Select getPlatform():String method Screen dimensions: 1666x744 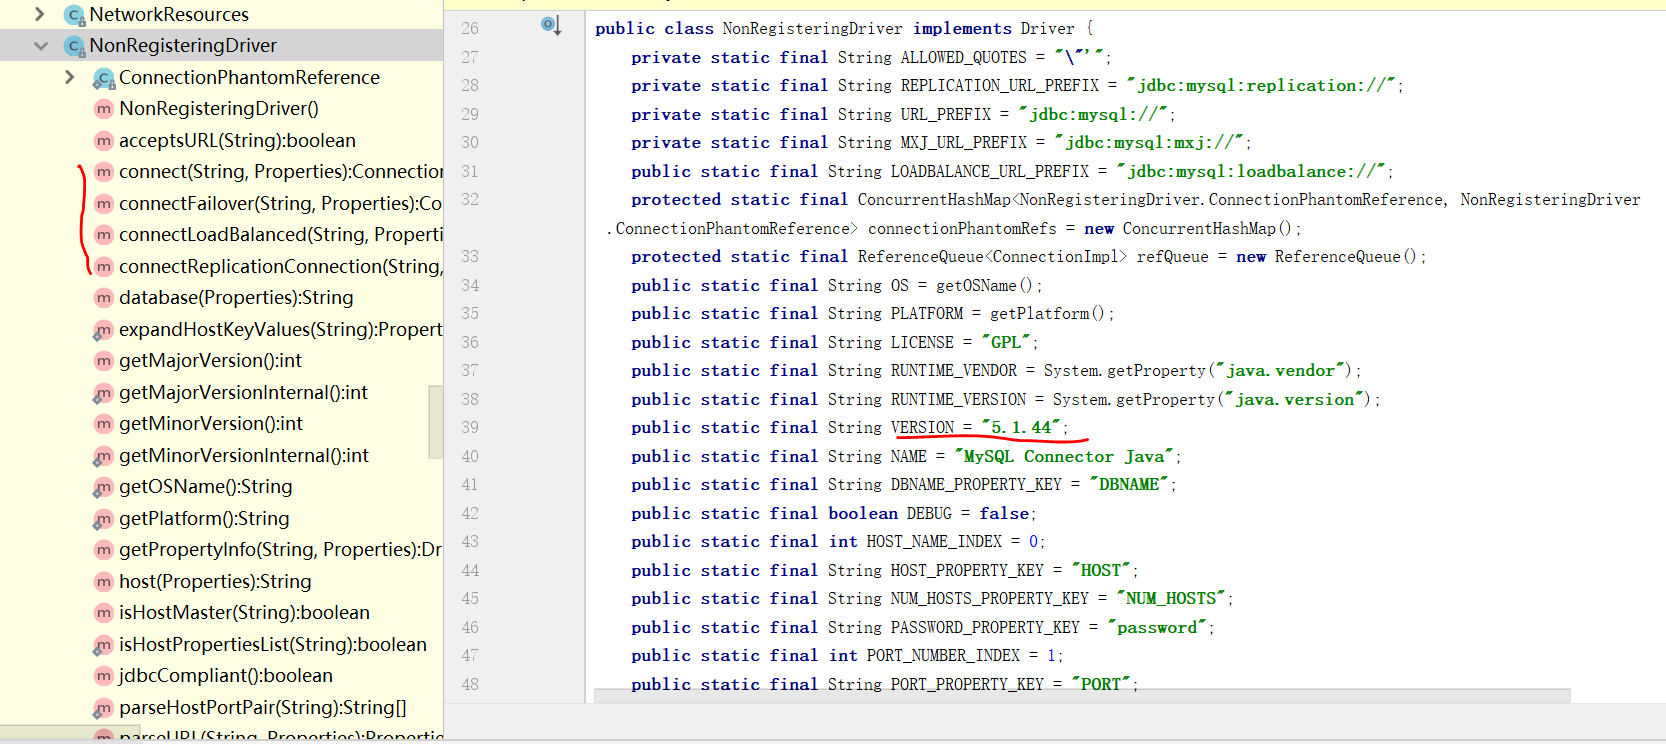click(x=204, y=518)
